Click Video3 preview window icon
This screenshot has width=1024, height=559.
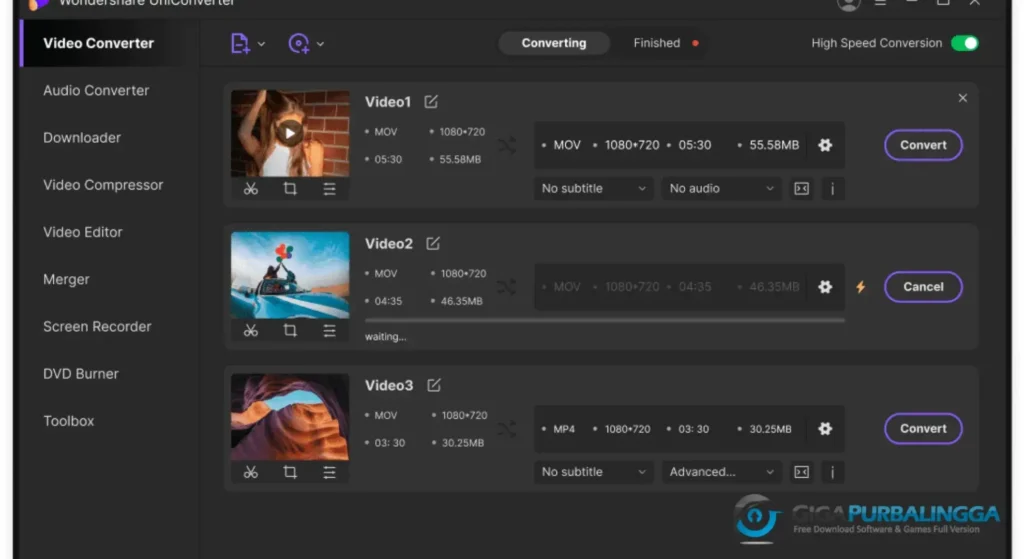[x=801, y=472]
